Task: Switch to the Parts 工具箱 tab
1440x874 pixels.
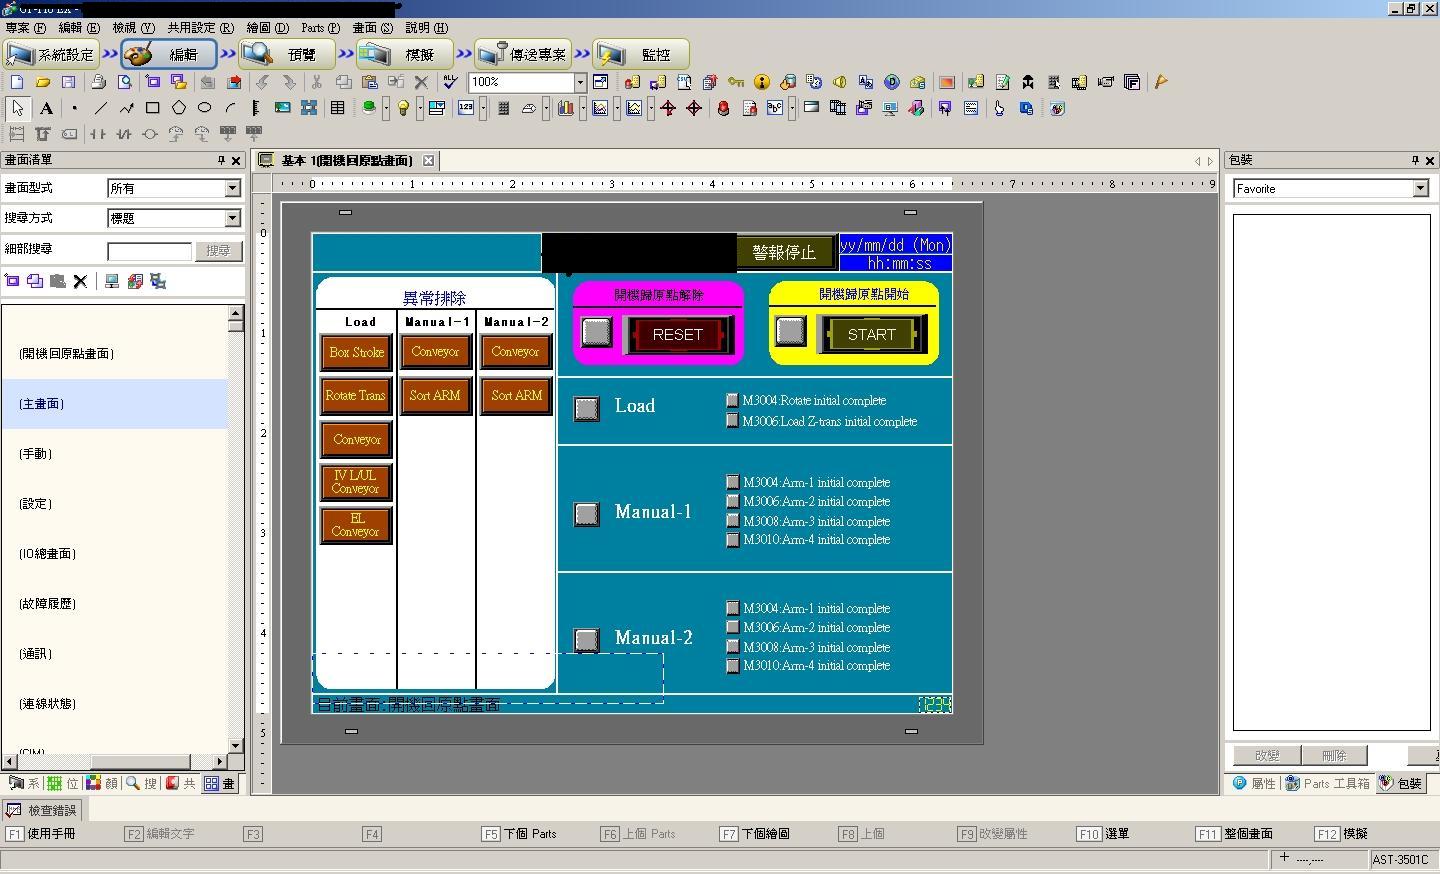Action: [x=1329, y=783]
